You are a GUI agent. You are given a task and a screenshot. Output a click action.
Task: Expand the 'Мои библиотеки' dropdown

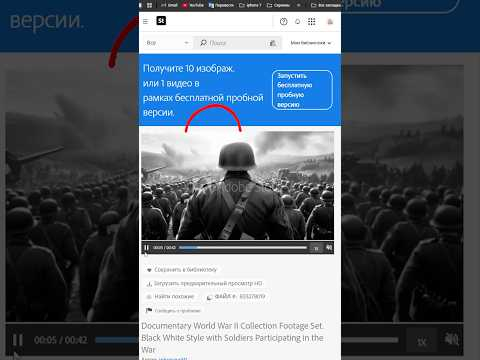[x=311, y=43]
